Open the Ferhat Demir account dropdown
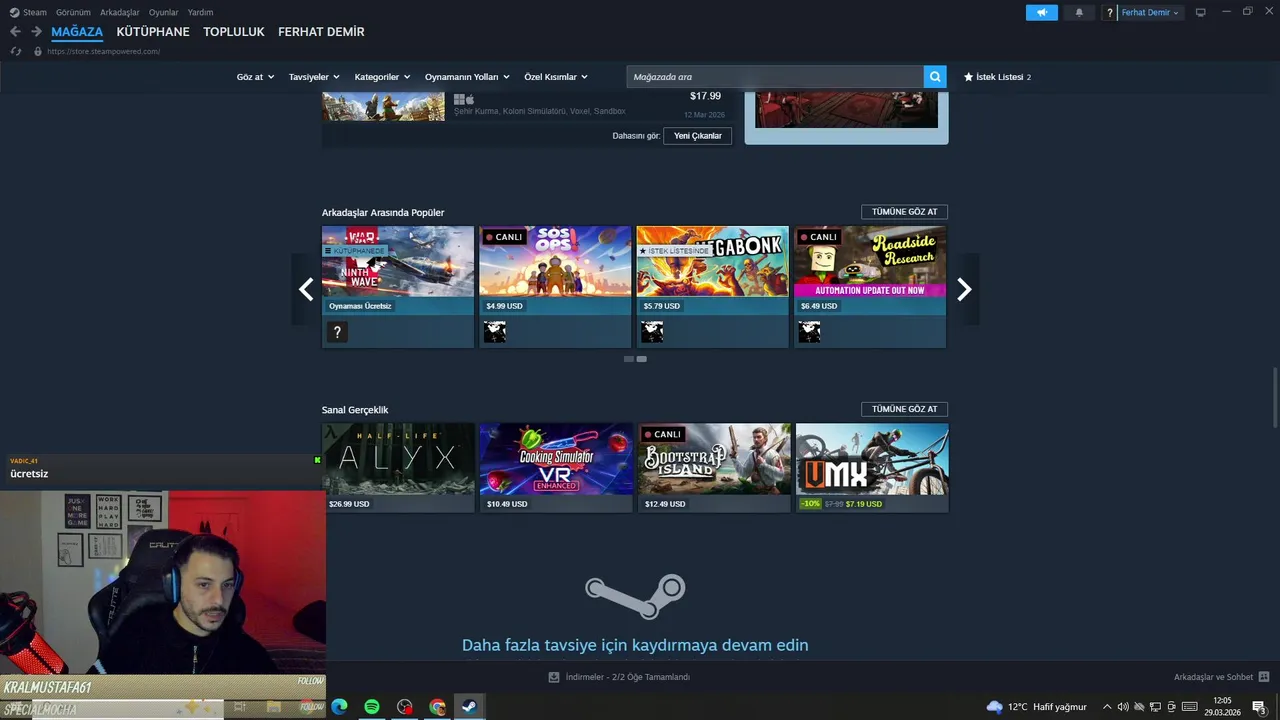Viewport: 1280px width, 720px height. [1150, 13]
